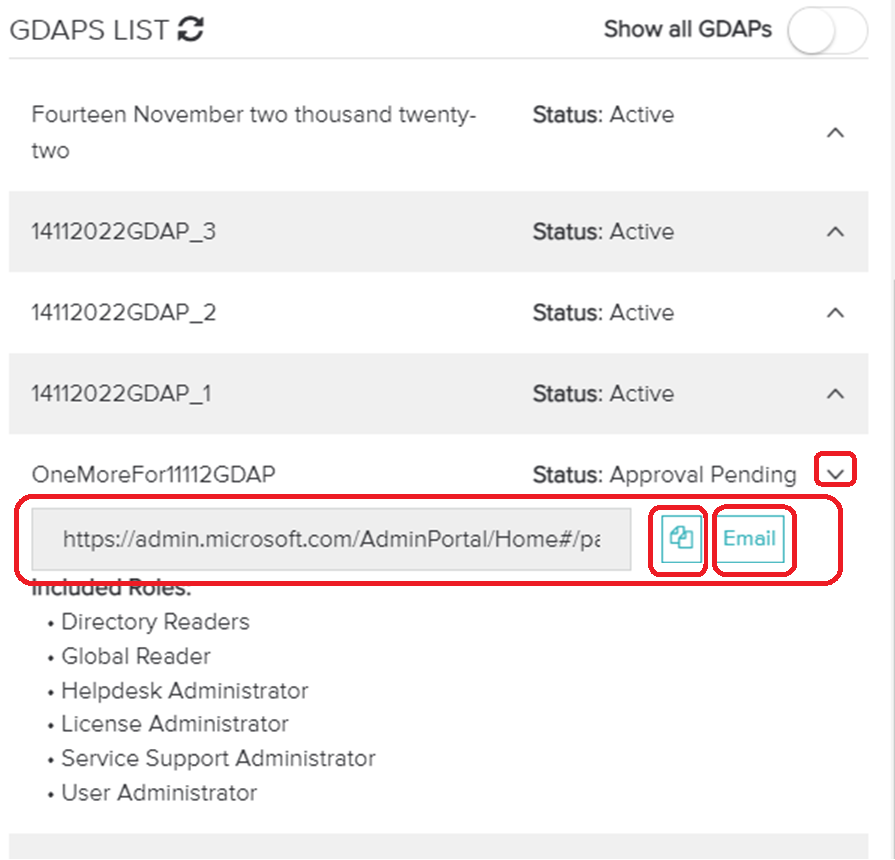Screen dimensions: 895x860
Task: Toggle visibility of all GDAP relationships
Action: (x=826, y=31)
